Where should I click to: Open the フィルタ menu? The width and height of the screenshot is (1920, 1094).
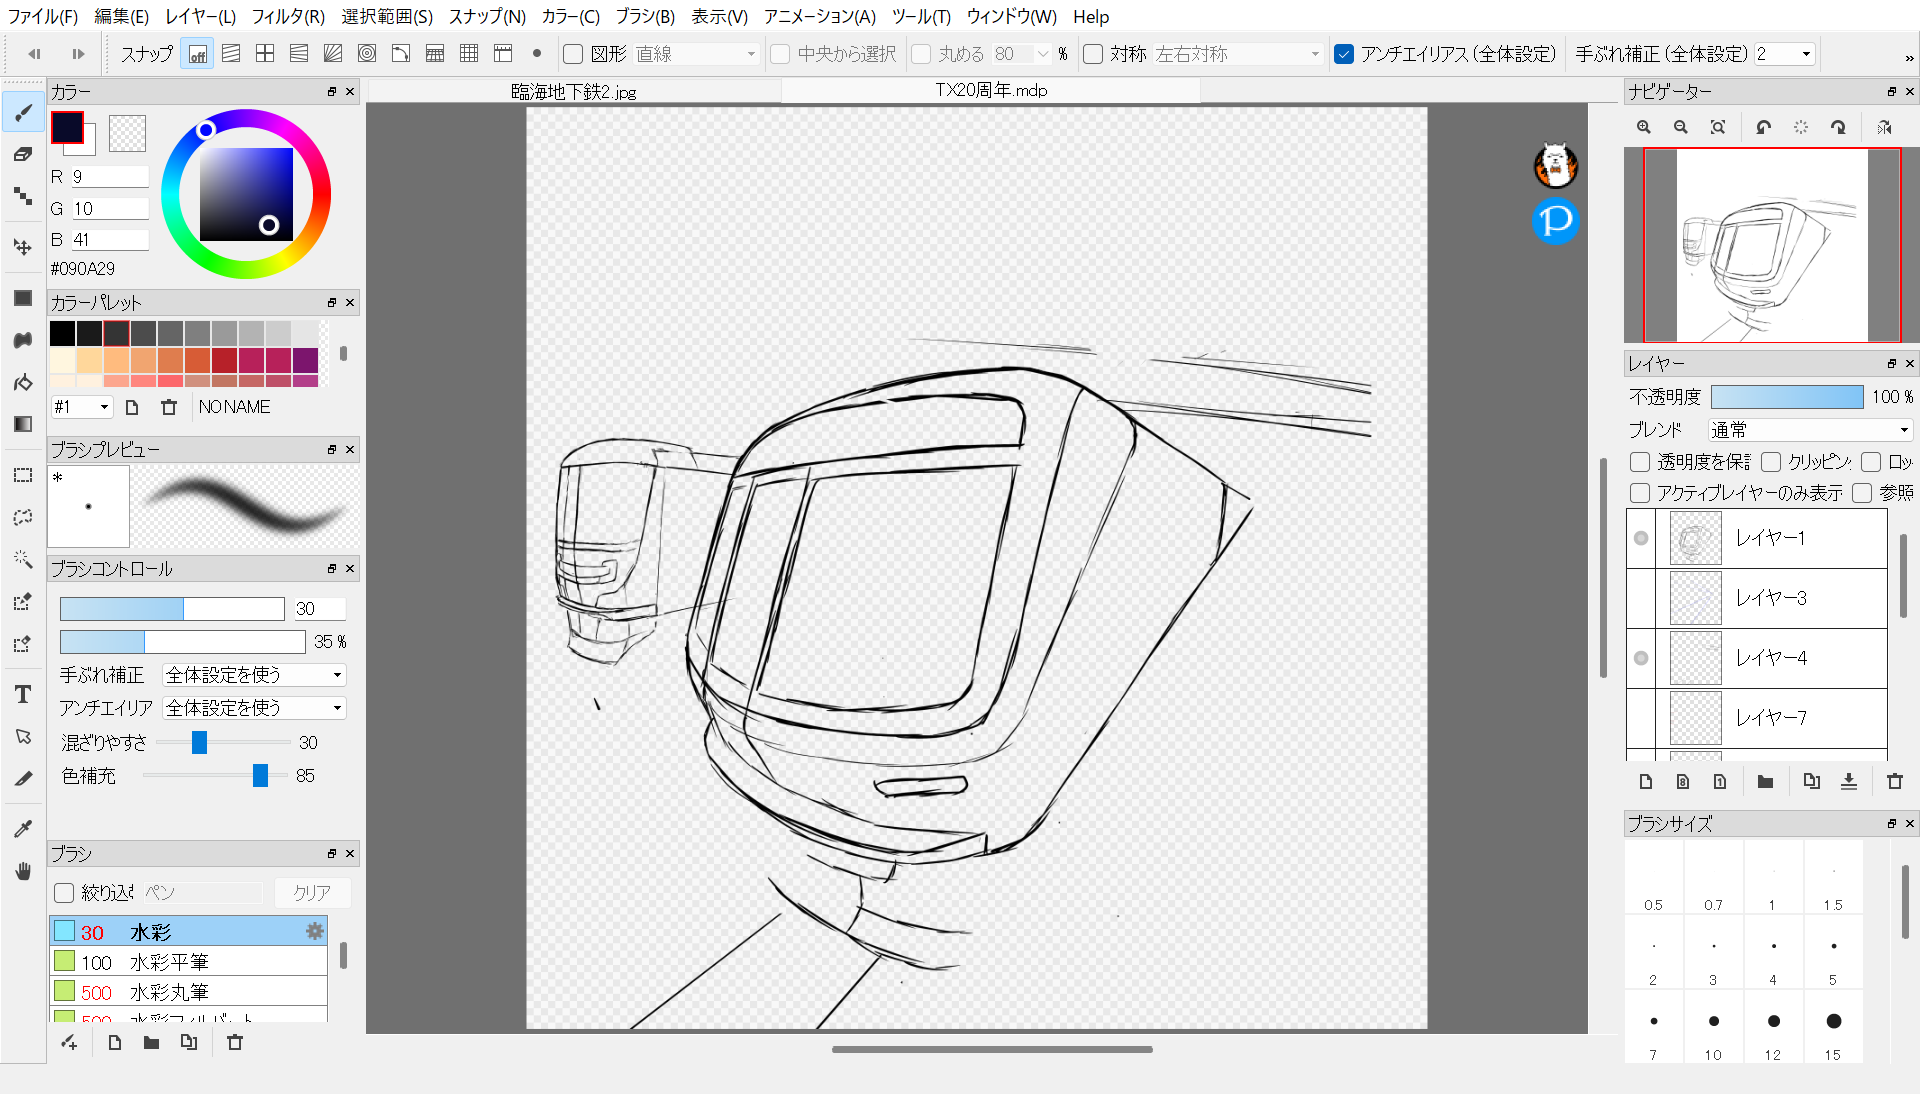tap(288, 16)
